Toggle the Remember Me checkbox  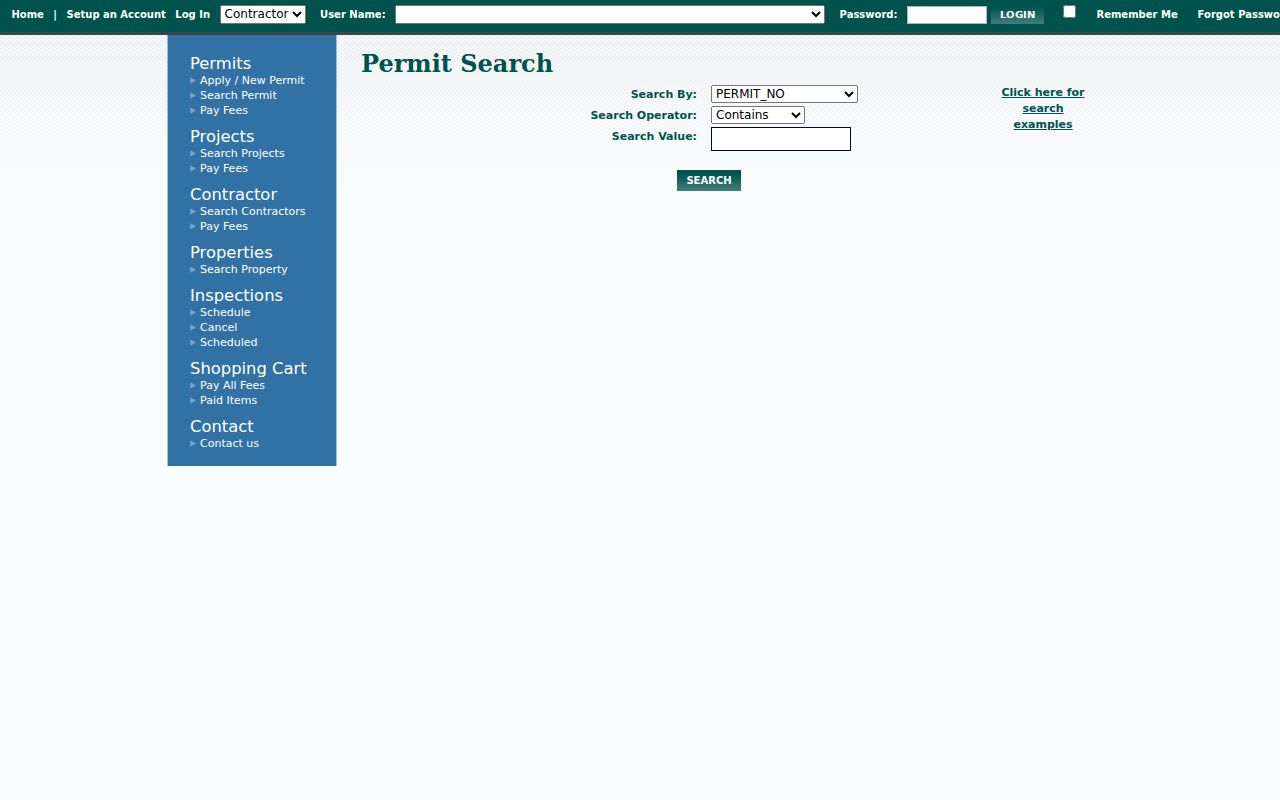[1069, 12]
